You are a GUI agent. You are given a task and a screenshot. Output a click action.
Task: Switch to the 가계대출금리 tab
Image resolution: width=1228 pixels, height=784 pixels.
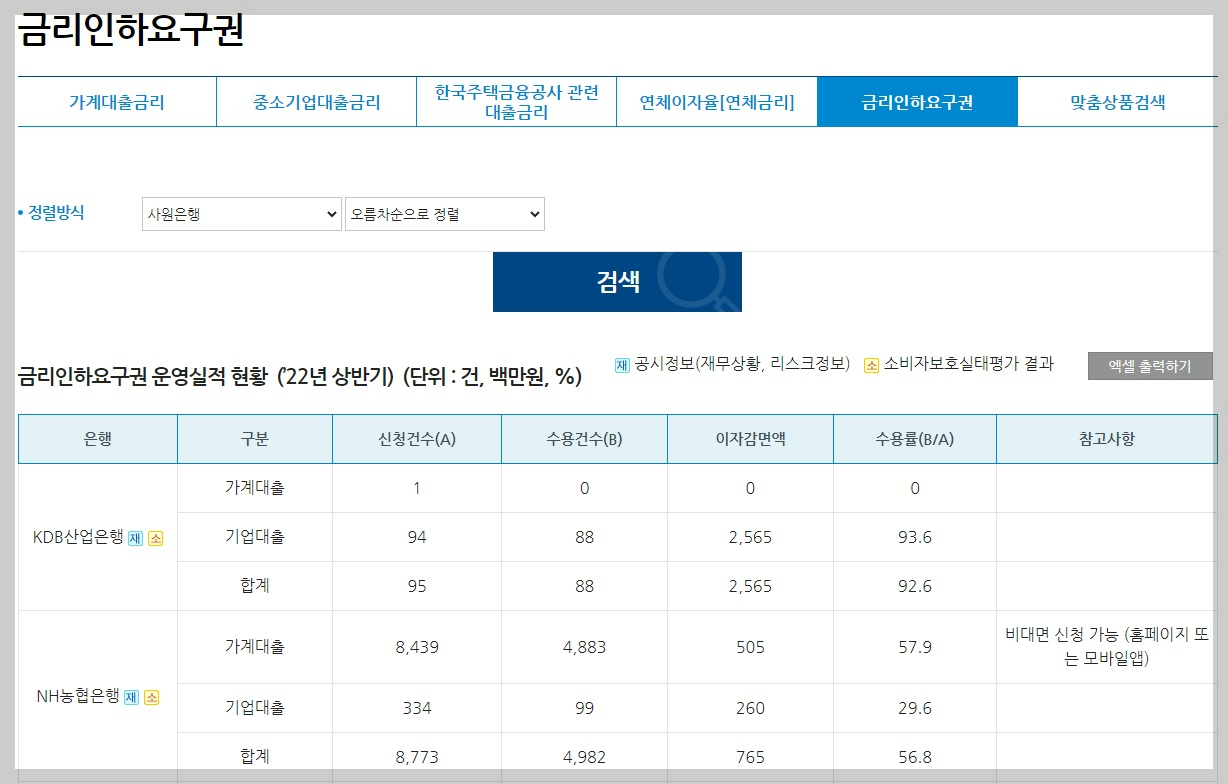click(x=115, y=101)
